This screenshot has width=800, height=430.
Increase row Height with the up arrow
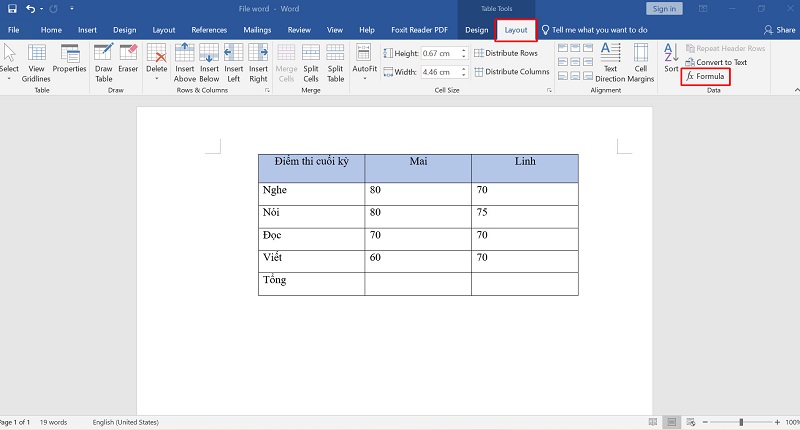[x=464, y=50]
